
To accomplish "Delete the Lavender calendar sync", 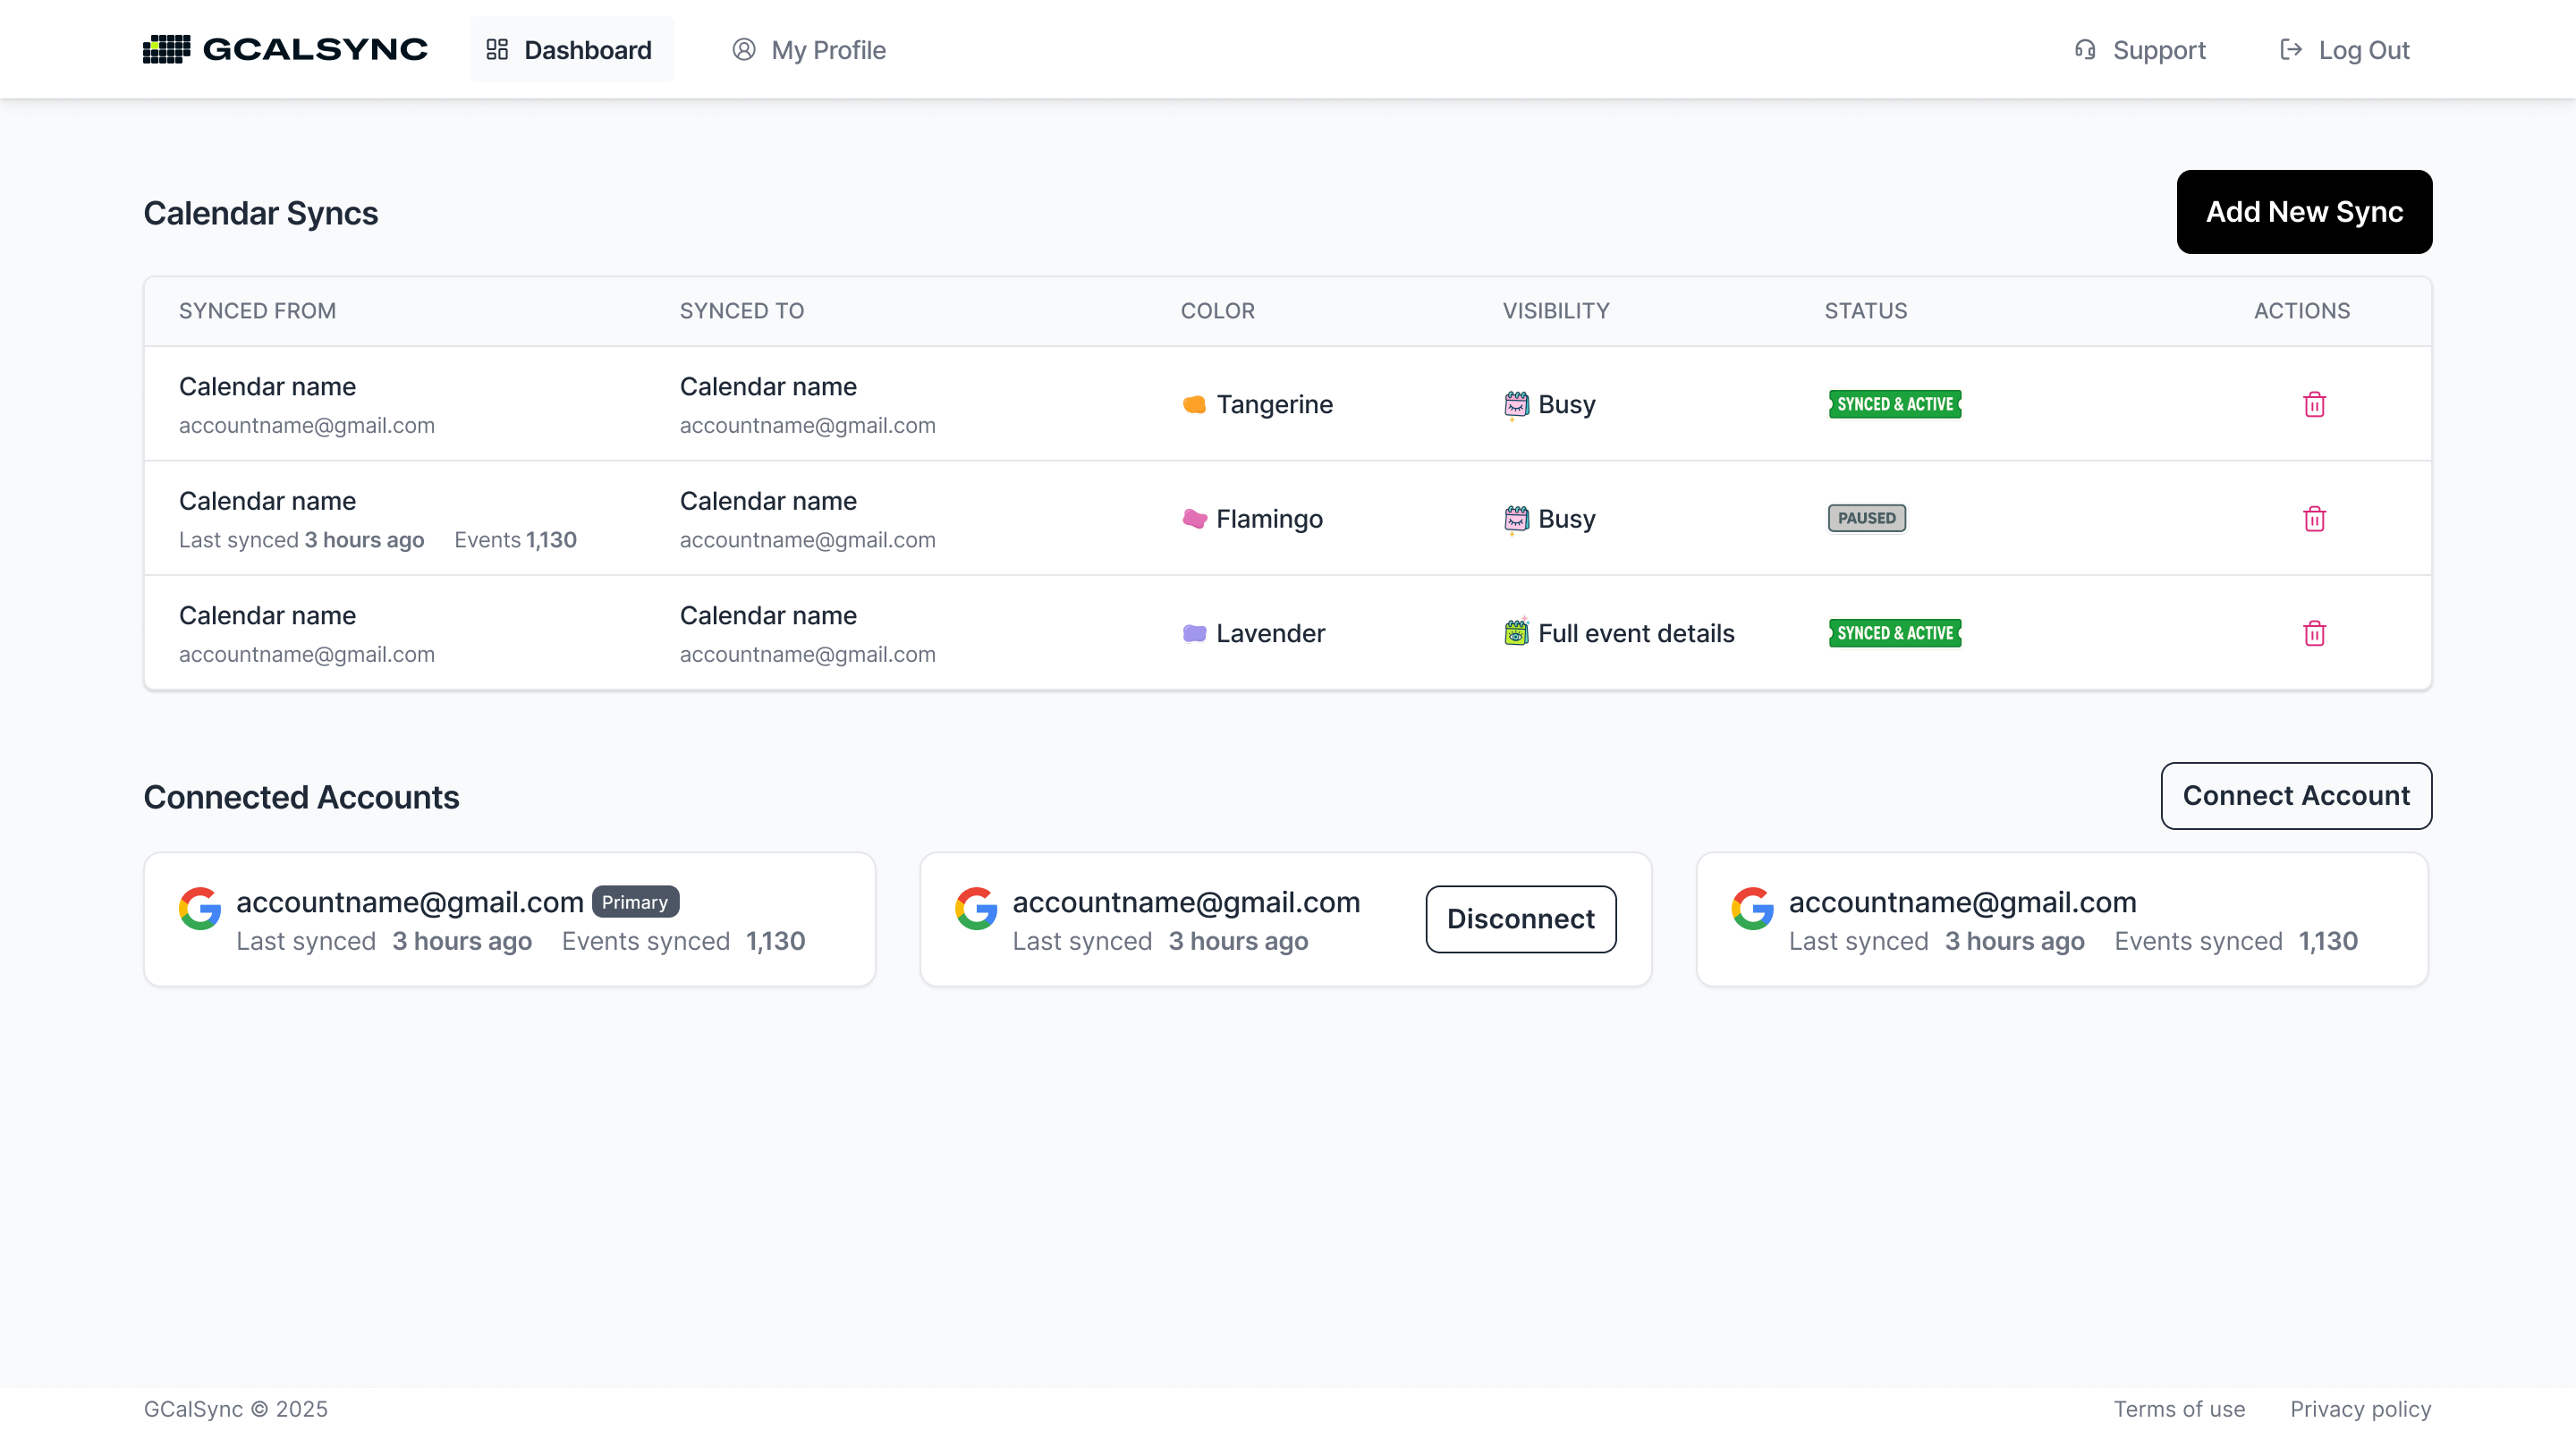I will tap(2314, 633).
